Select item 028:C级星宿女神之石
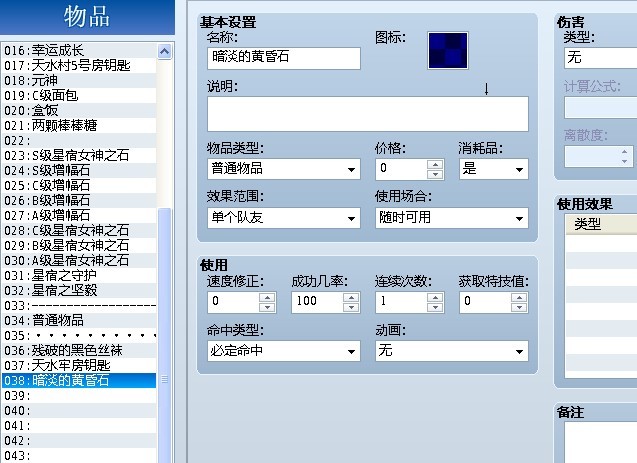 (x=79, y=231)
